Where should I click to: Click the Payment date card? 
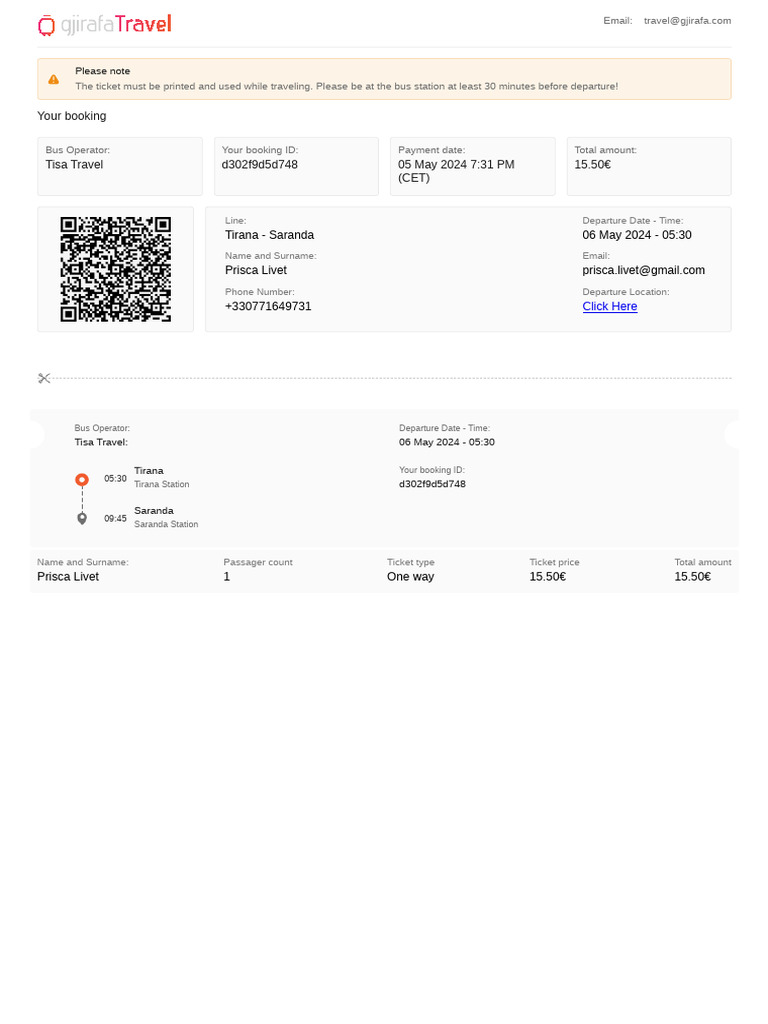point(473,167)
